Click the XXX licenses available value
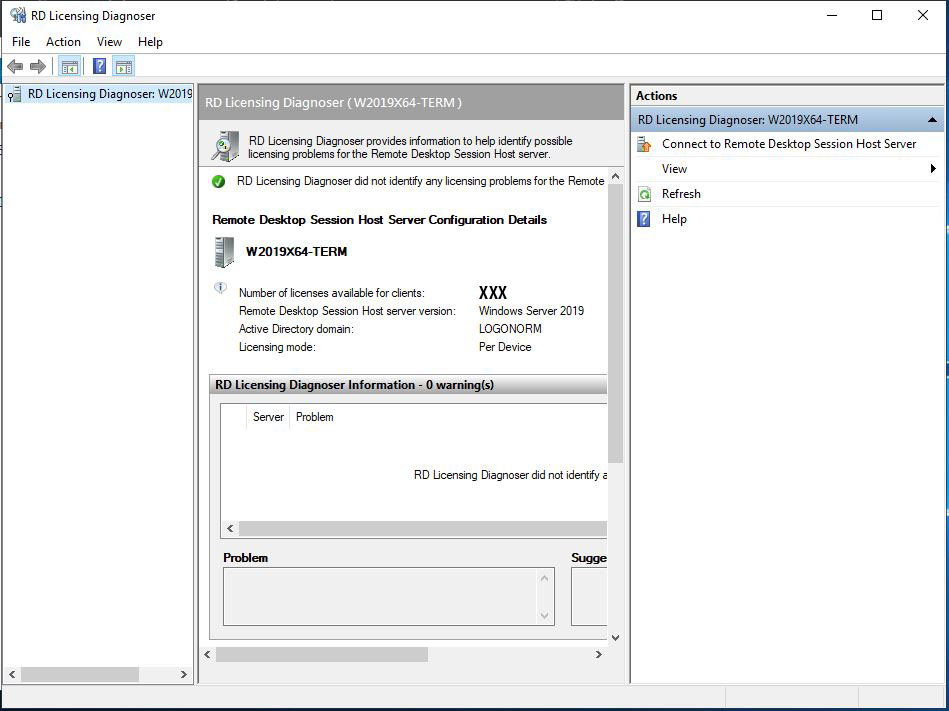Image resolution: width=949 pixels, height=711 pixels. point(493,293)
